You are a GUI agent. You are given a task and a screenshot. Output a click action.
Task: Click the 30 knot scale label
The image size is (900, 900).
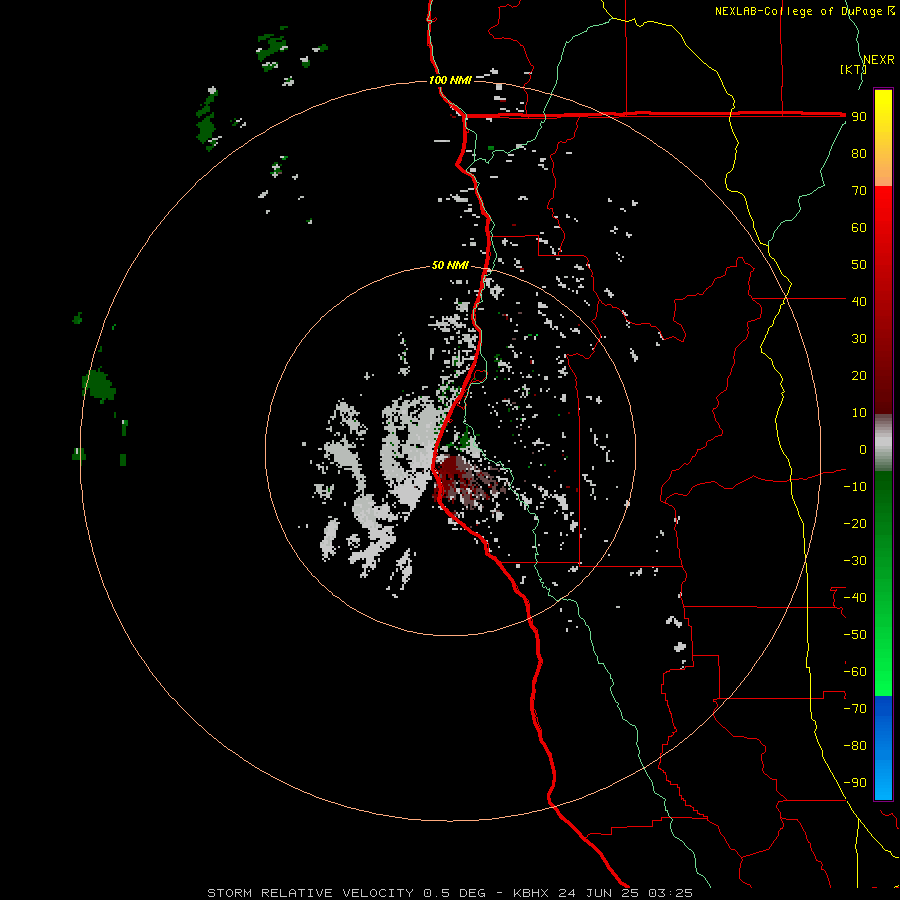point(859,339)
